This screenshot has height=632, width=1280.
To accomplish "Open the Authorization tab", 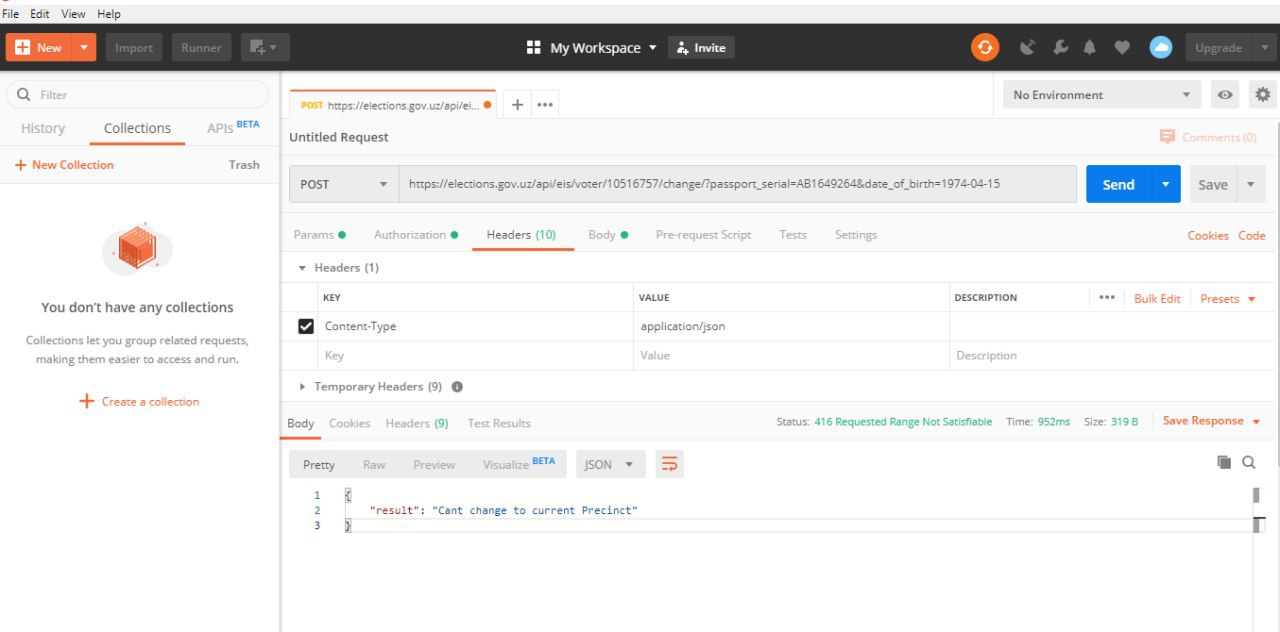I will tap(415, 235).
